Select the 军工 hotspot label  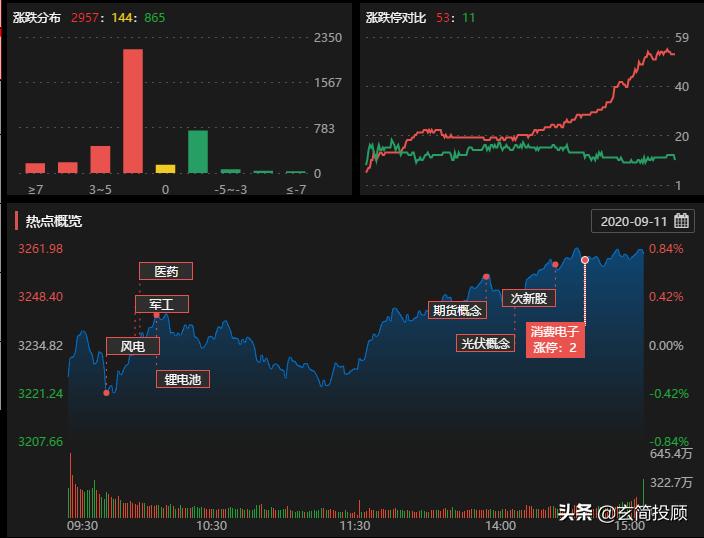162,304
